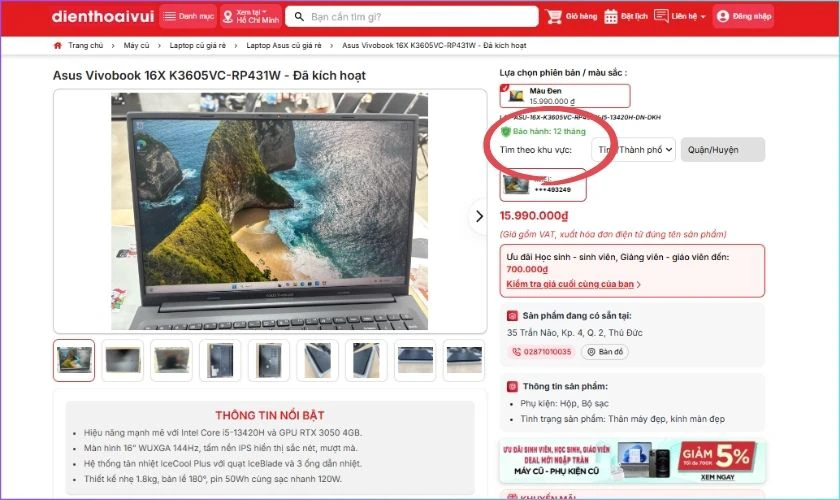Click the main laptop product image

(269, 211)
